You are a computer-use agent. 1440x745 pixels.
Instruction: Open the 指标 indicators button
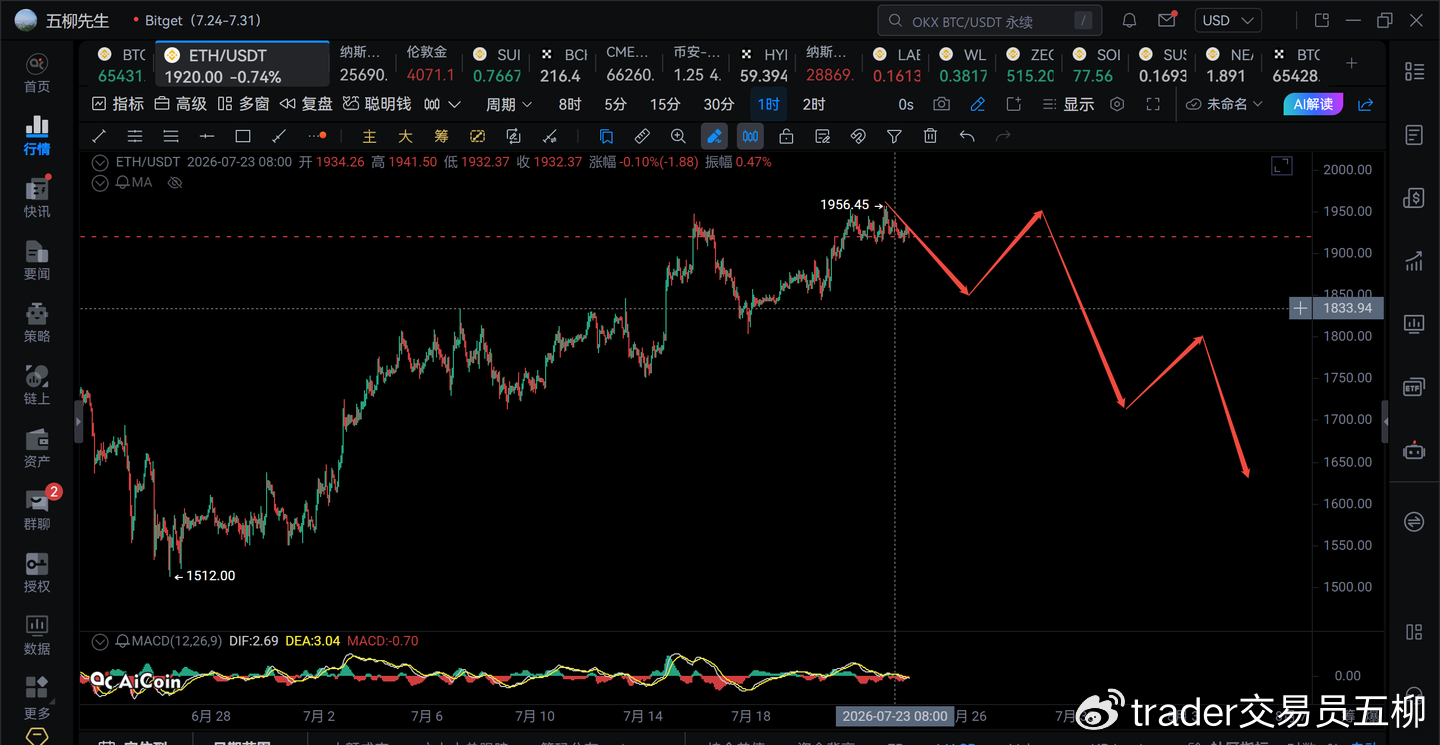pyautogui.click(x=118, y=104)
